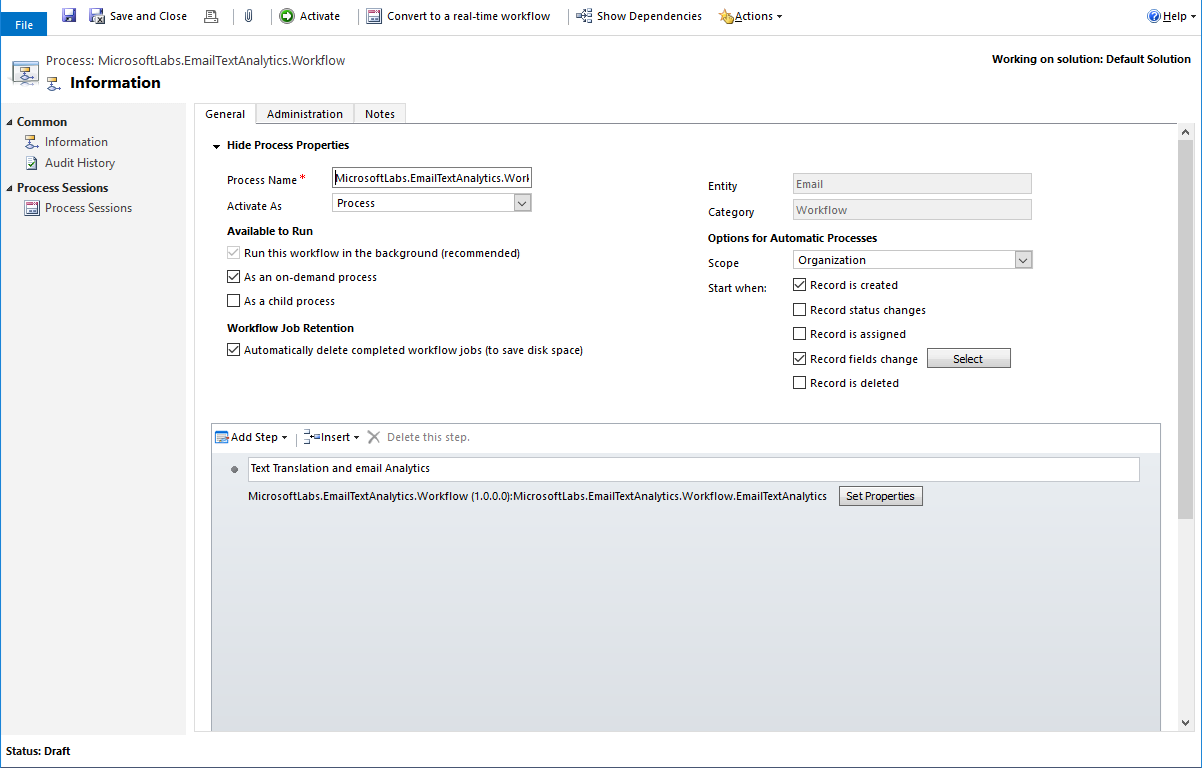The image size is (1202, 768).
Task: Click the Save floppy disk icon
Action: pos(69,16)
